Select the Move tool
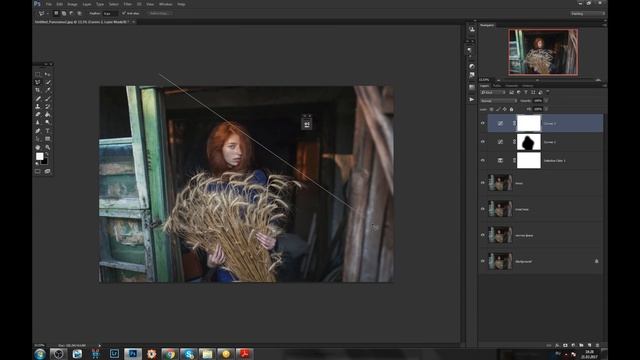Image resolution: width=640 pixels, height=360 pixels. point(48,74)
